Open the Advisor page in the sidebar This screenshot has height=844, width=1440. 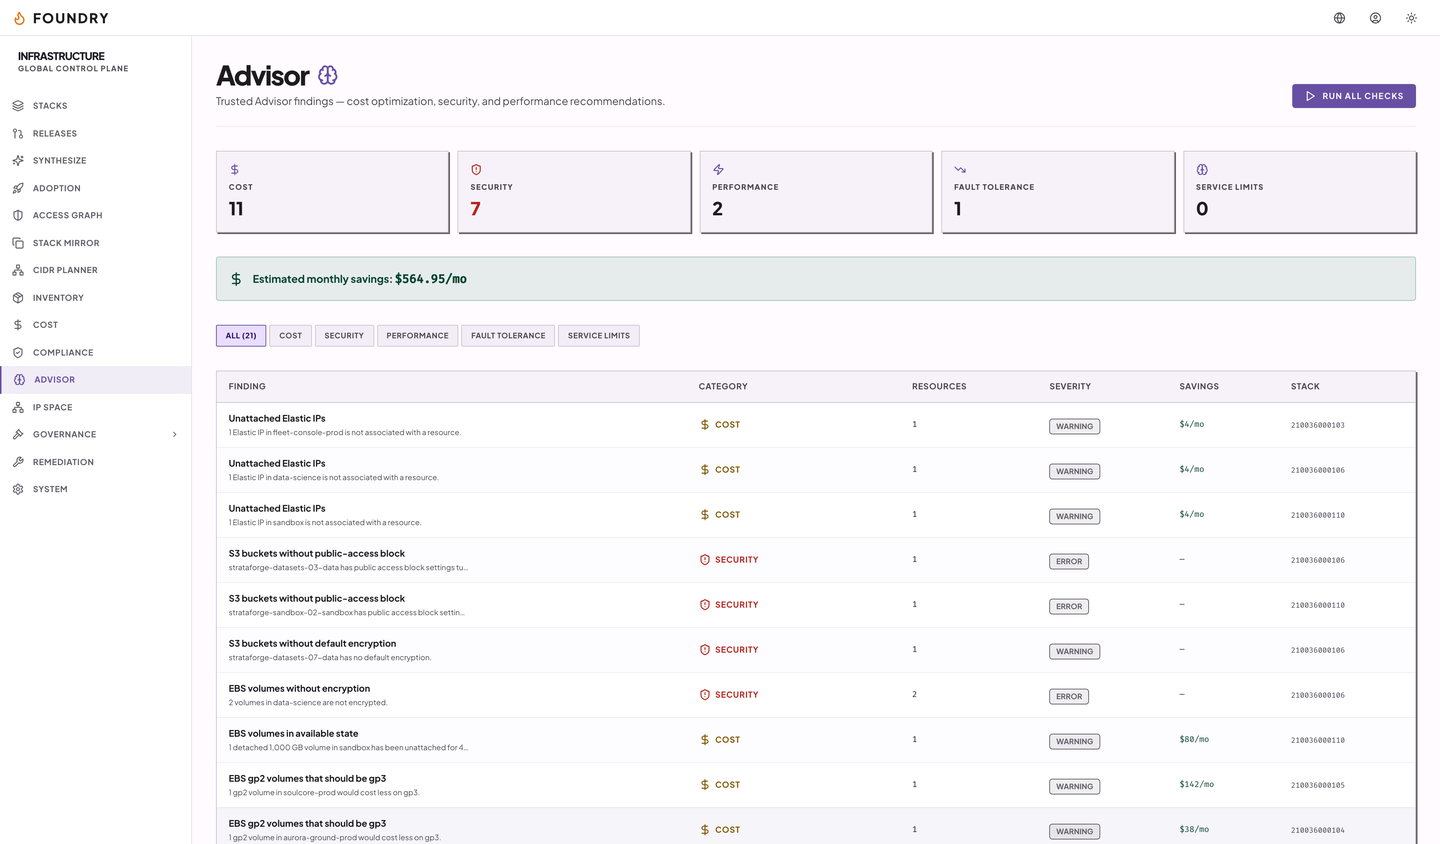96,380
